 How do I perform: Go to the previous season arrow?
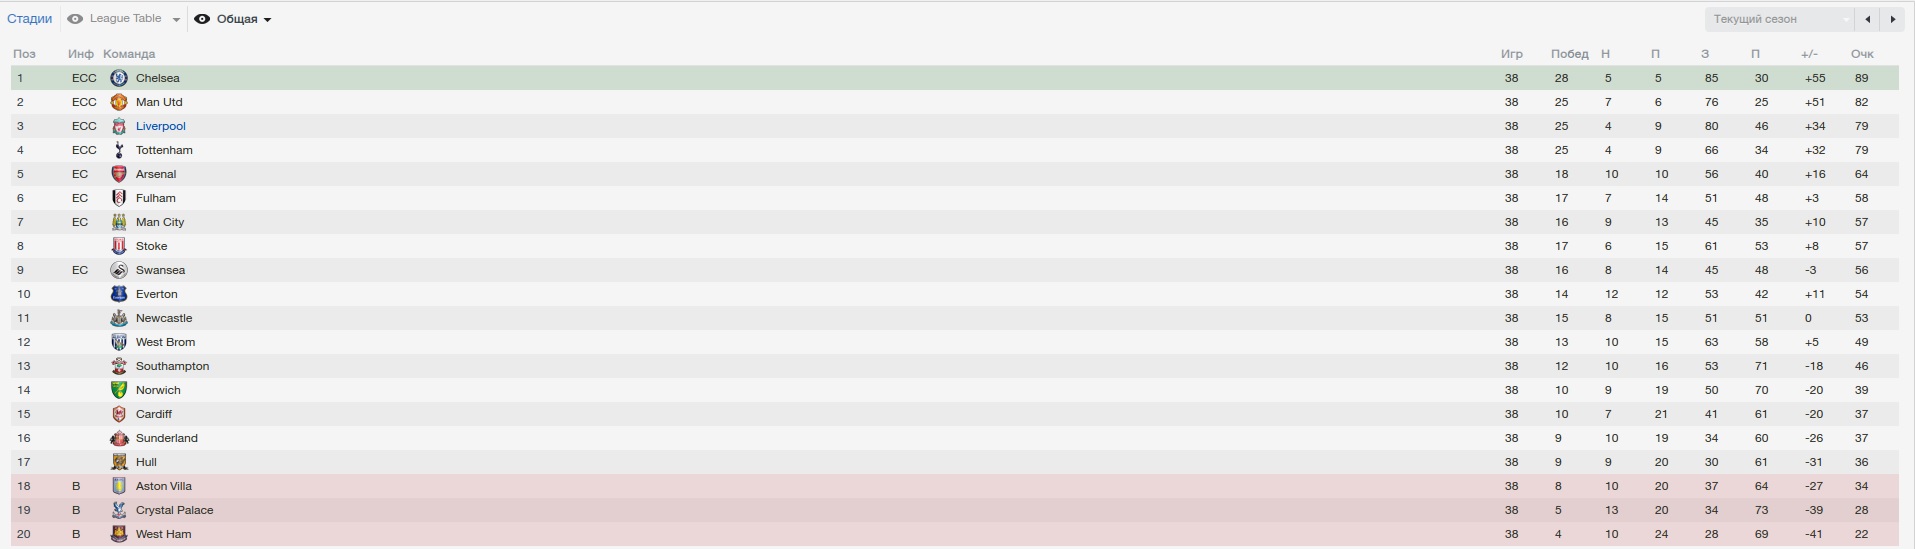[1867, 19]
